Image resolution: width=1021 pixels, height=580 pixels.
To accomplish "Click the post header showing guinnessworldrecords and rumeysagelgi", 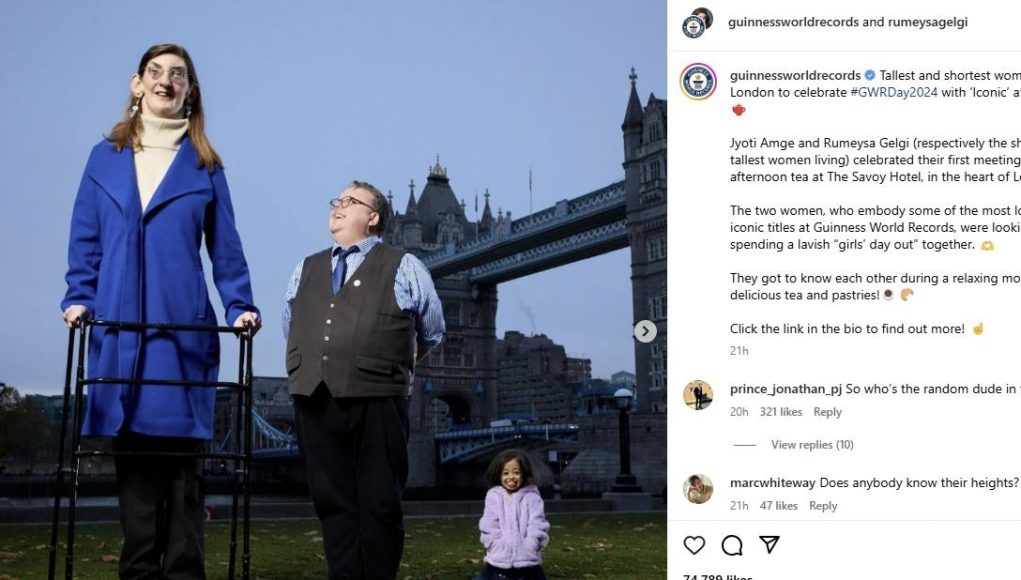I will click(848, 22).
